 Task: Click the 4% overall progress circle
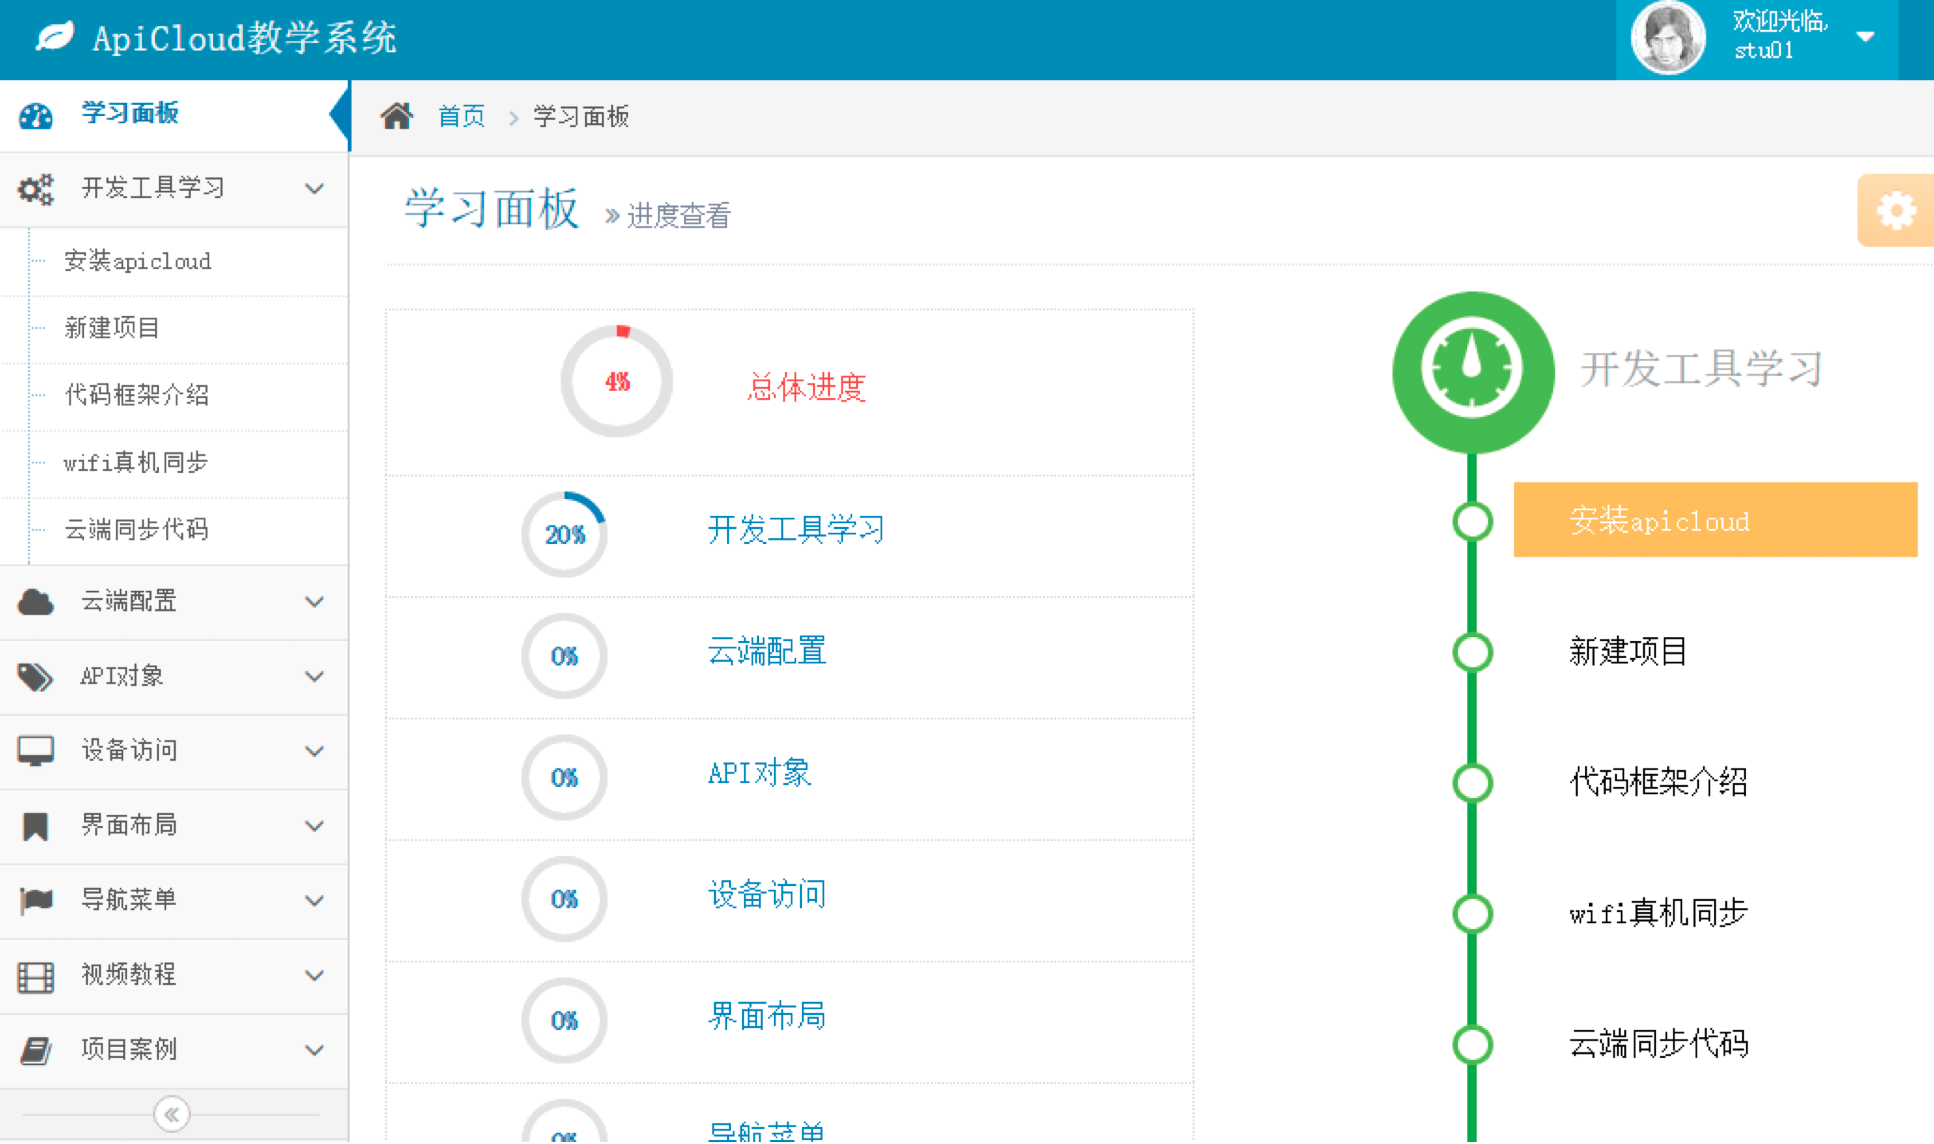pyautogui.click(x=617, y=381)
